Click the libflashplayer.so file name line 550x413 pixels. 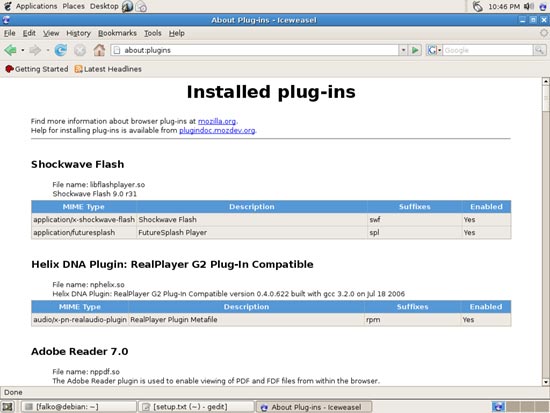[99, 185]
